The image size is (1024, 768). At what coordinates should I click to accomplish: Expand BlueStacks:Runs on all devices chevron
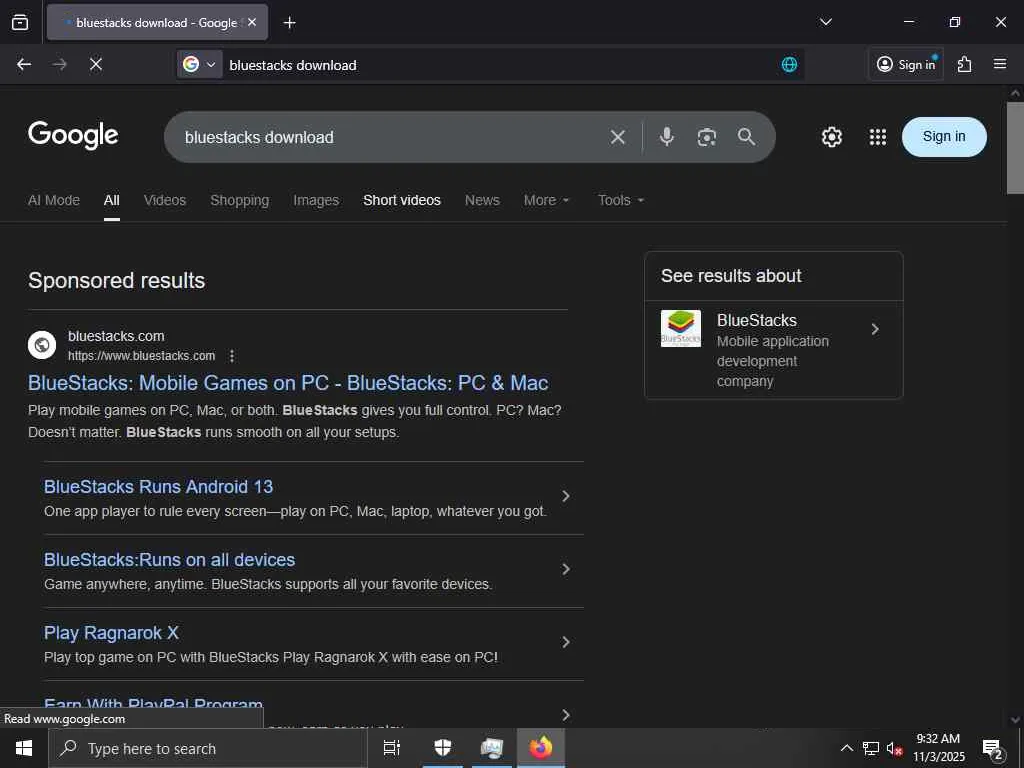click(x=566, y=569)
